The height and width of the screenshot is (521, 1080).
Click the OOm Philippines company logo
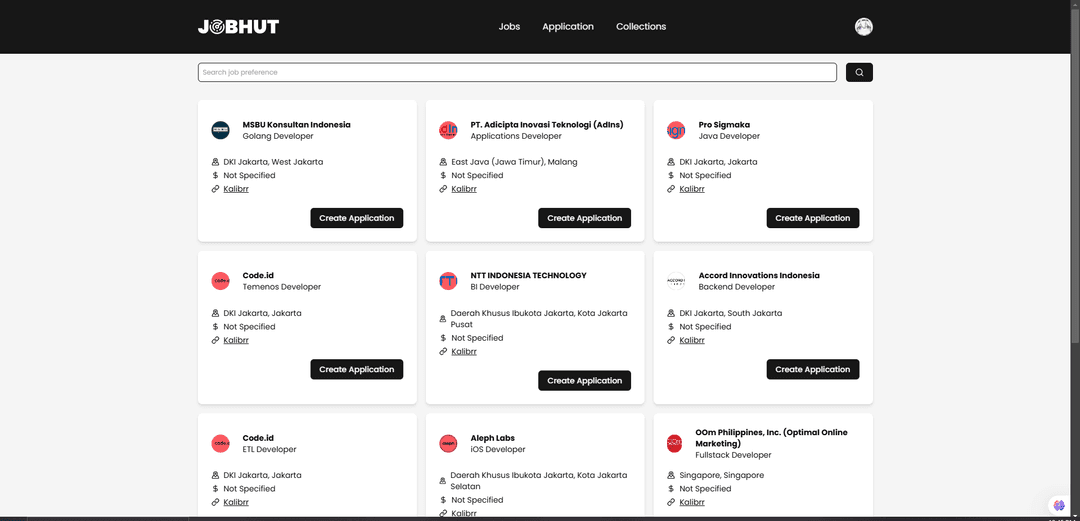click(x=674, y=443)
